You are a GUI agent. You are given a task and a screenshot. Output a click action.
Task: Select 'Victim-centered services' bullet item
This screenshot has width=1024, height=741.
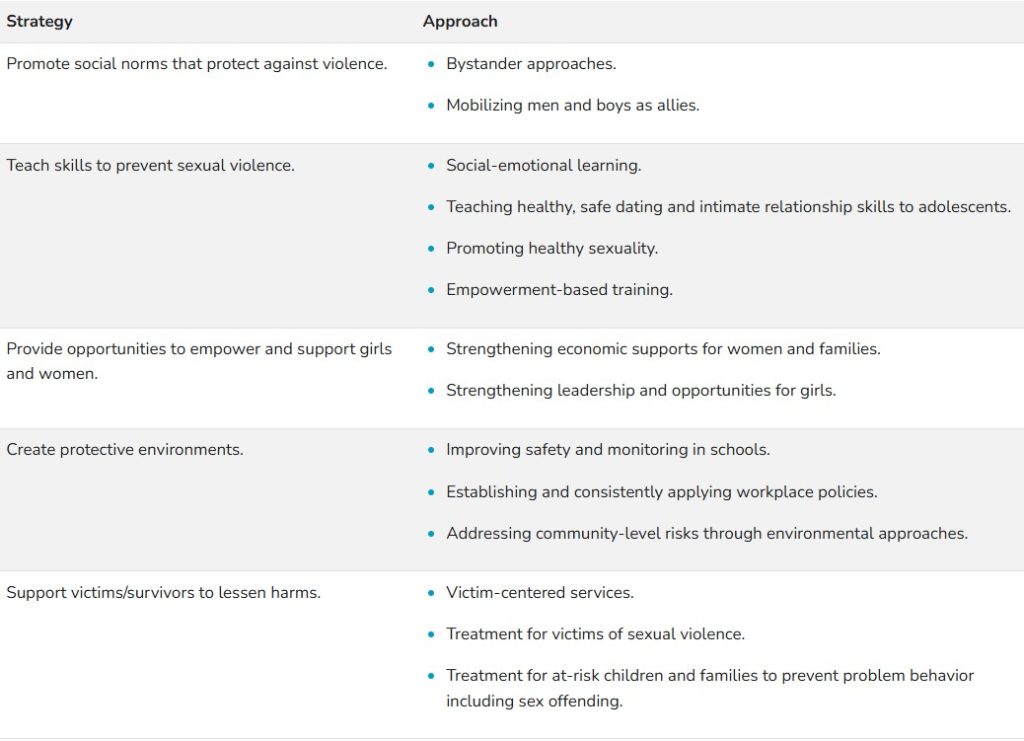[540, 593]
